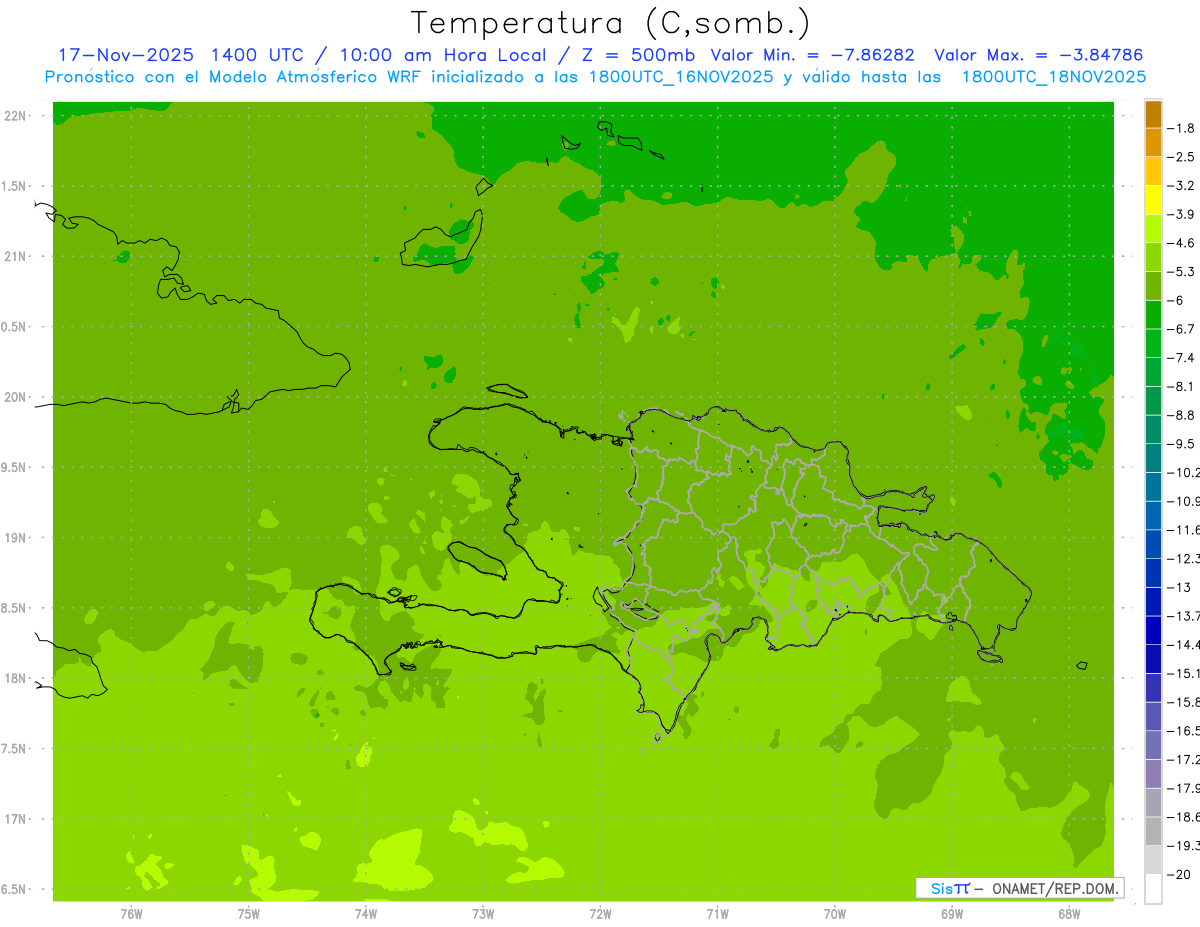This screenshot has height=927, width=1200.
Task: Pick the orange swatch between -1.8 and -2.5
Action: point(1153,143)
